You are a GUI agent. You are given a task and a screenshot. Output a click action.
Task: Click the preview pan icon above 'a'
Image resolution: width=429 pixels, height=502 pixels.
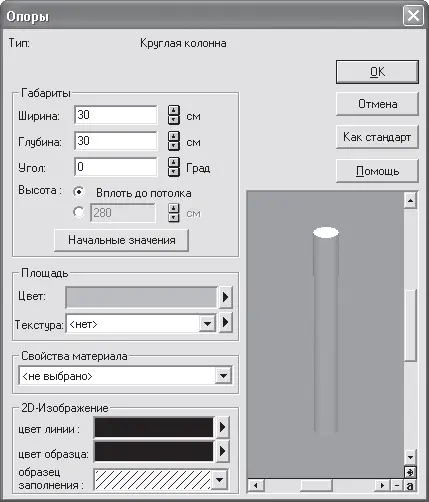pyautogui.click(x=410, y=472)
